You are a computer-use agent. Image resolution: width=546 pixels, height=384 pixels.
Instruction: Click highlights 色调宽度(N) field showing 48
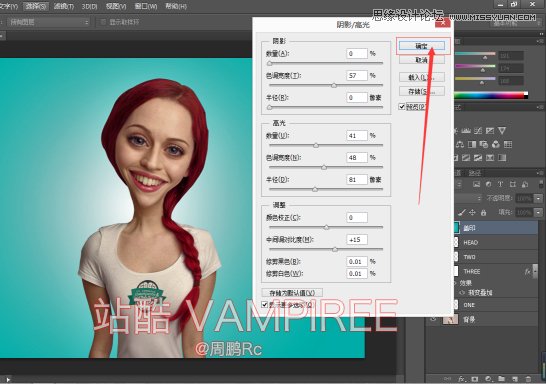357,157
